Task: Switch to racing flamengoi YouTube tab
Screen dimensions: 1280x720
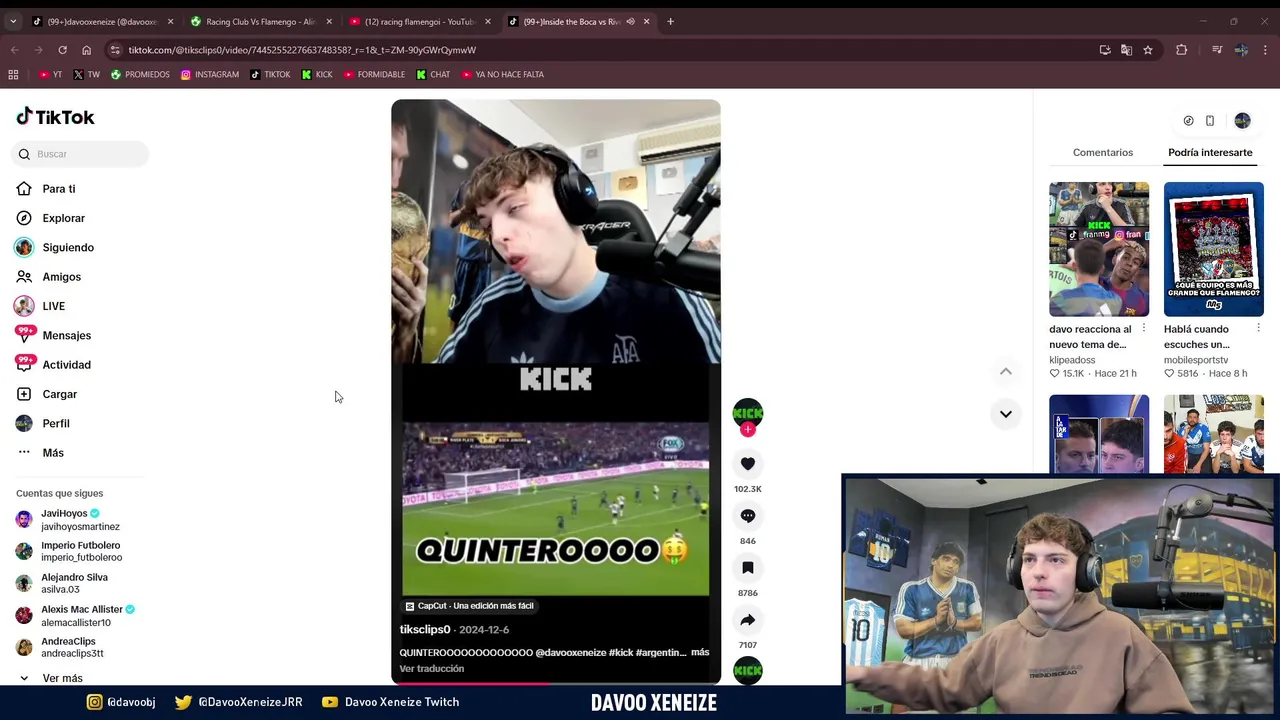Action: coord(418,21)
